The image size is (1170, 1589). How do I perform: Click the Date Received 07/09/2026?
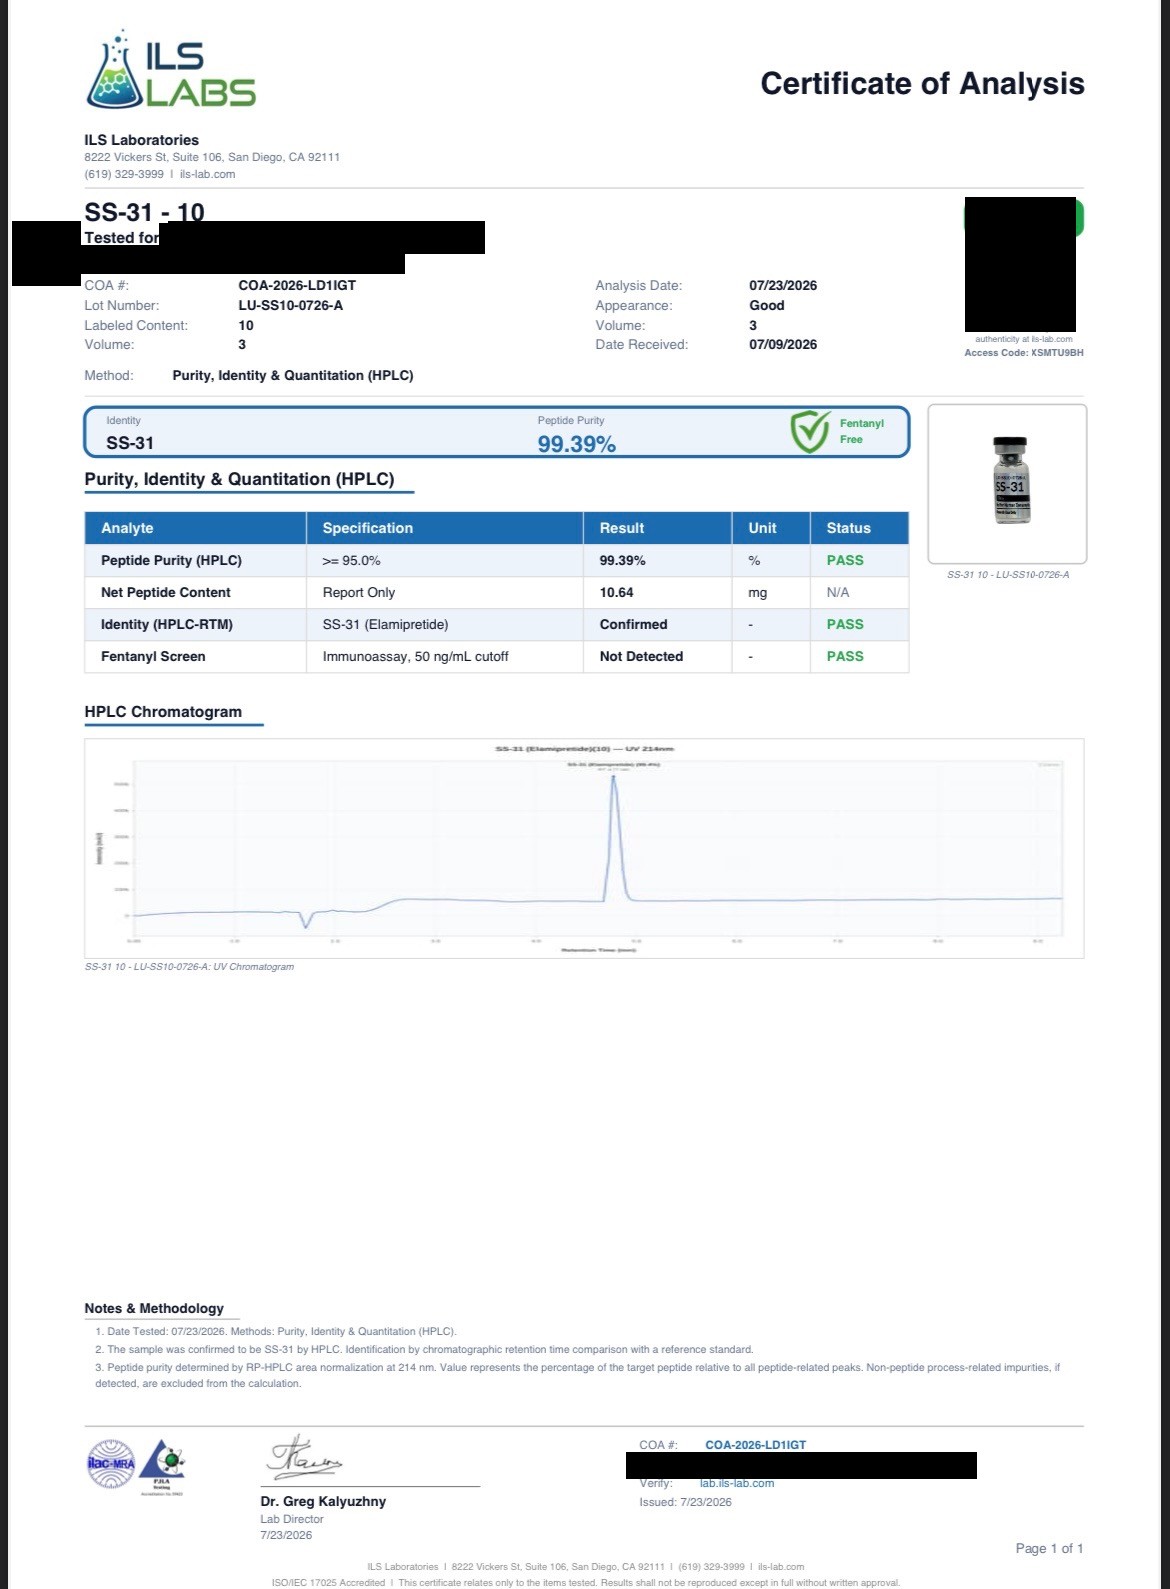tap(783, 344)
